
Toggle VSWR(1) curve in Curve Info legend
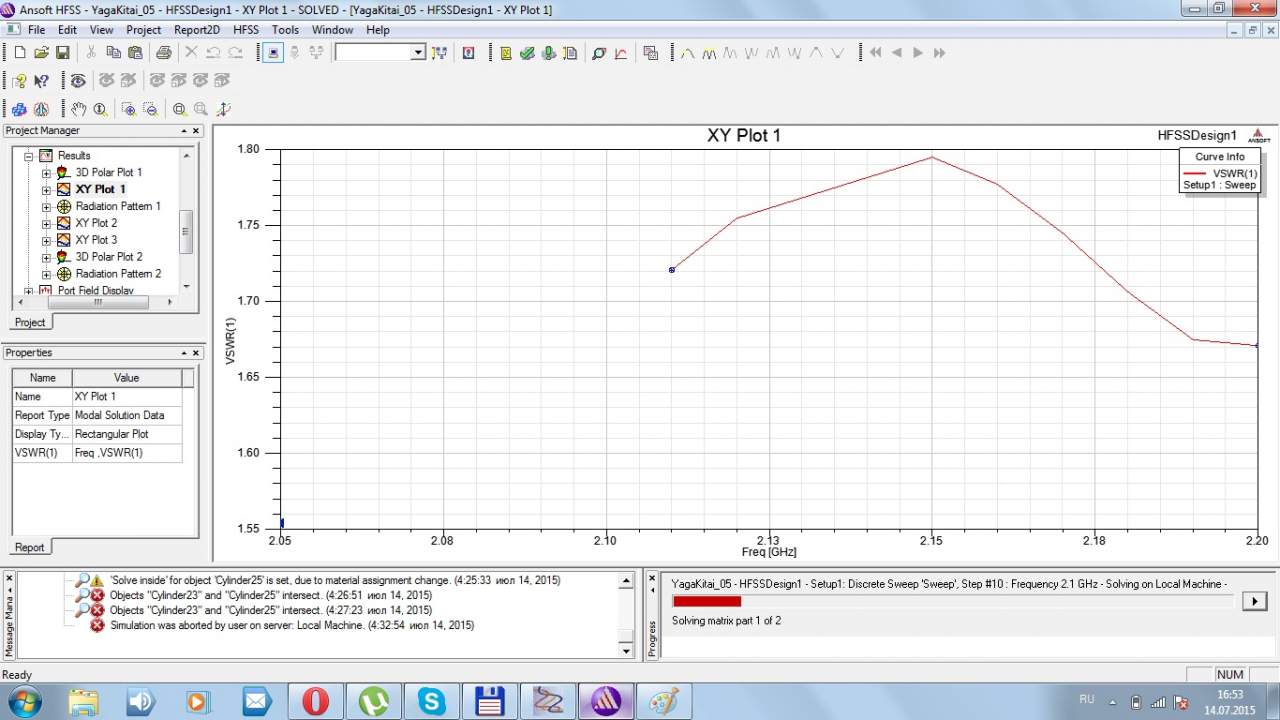tap(1220, 173)
